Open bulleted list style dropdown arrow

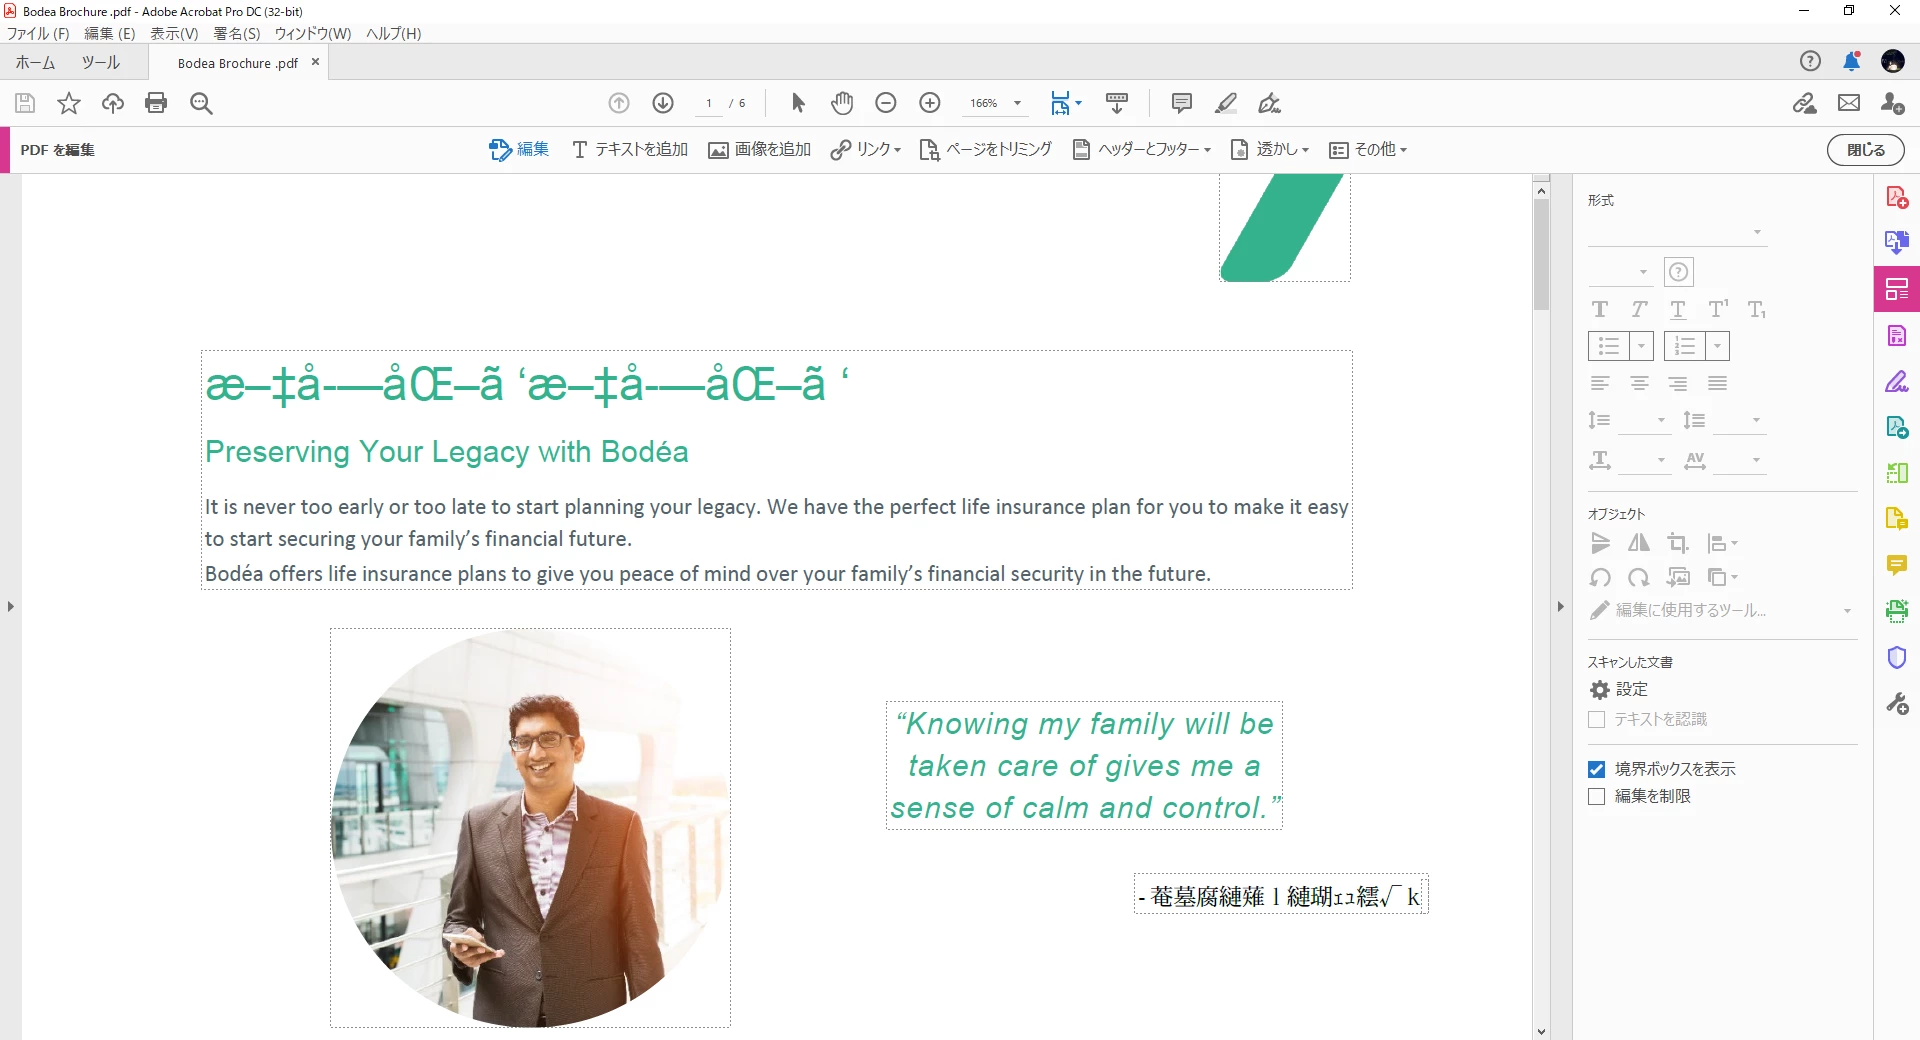pos(1641,346)
